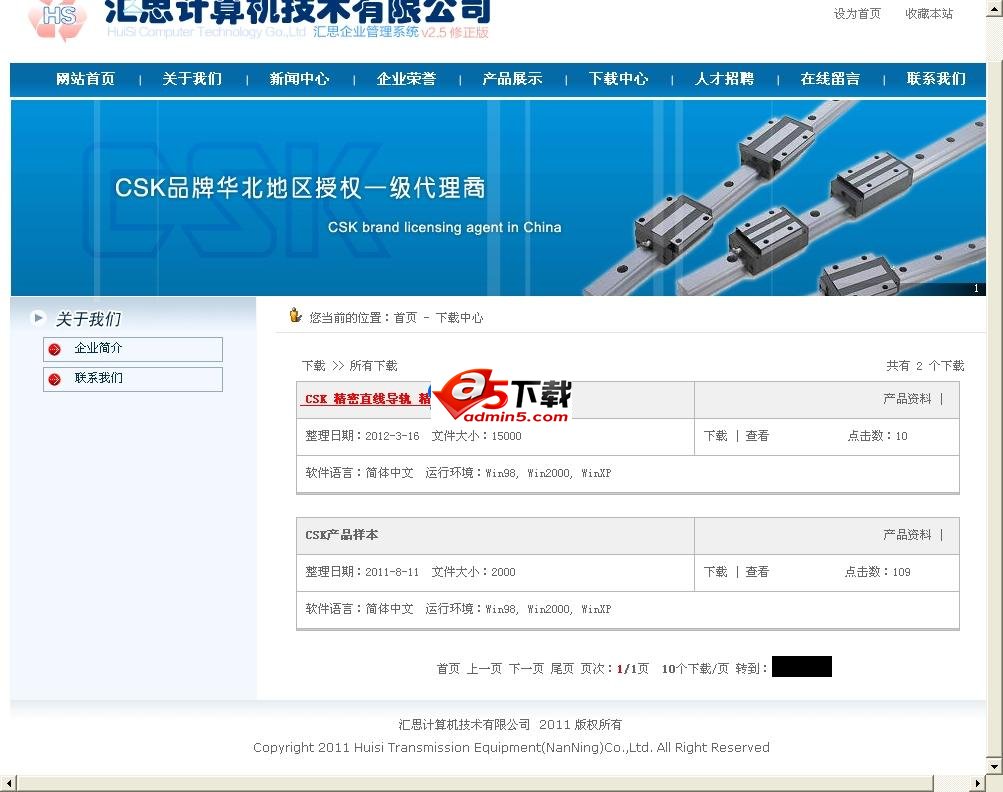This screenshot has width=1003, height=792.
Task: Open the CSK 精密直线导轨 download title
Action: 367,399
